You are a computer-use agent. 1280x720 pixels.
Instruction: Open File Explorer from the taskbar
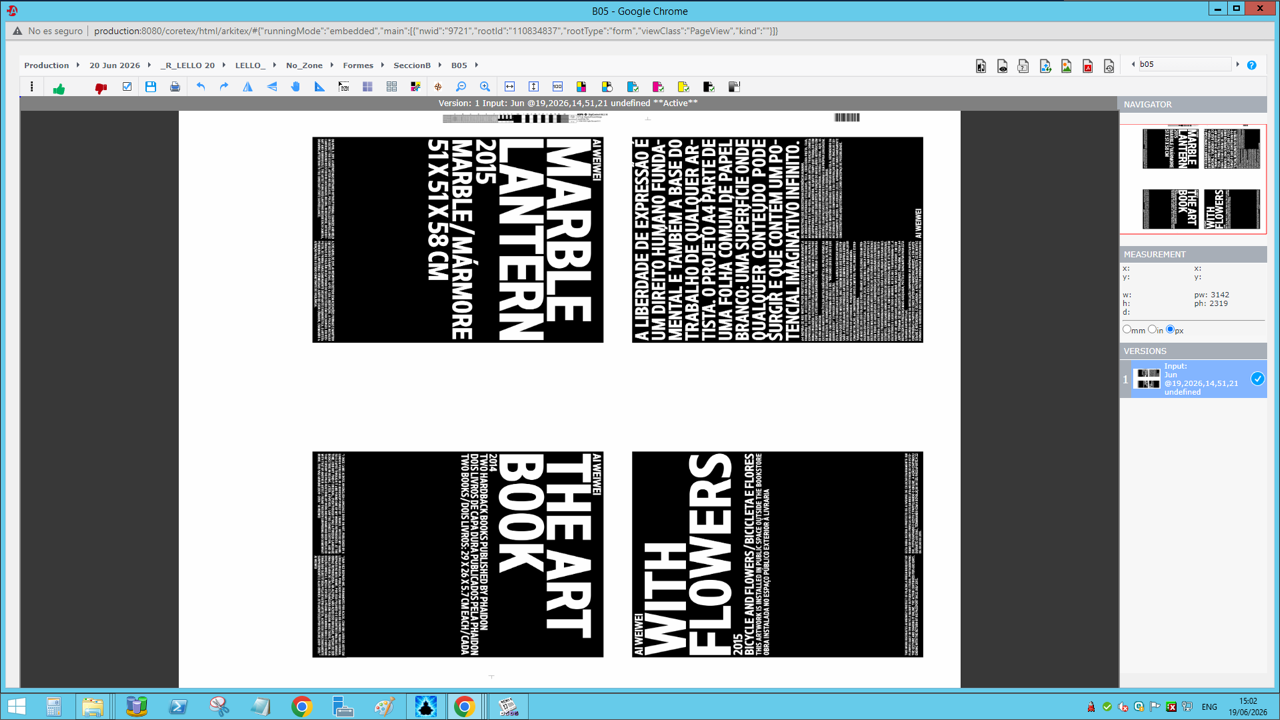(x=93, y=707)
